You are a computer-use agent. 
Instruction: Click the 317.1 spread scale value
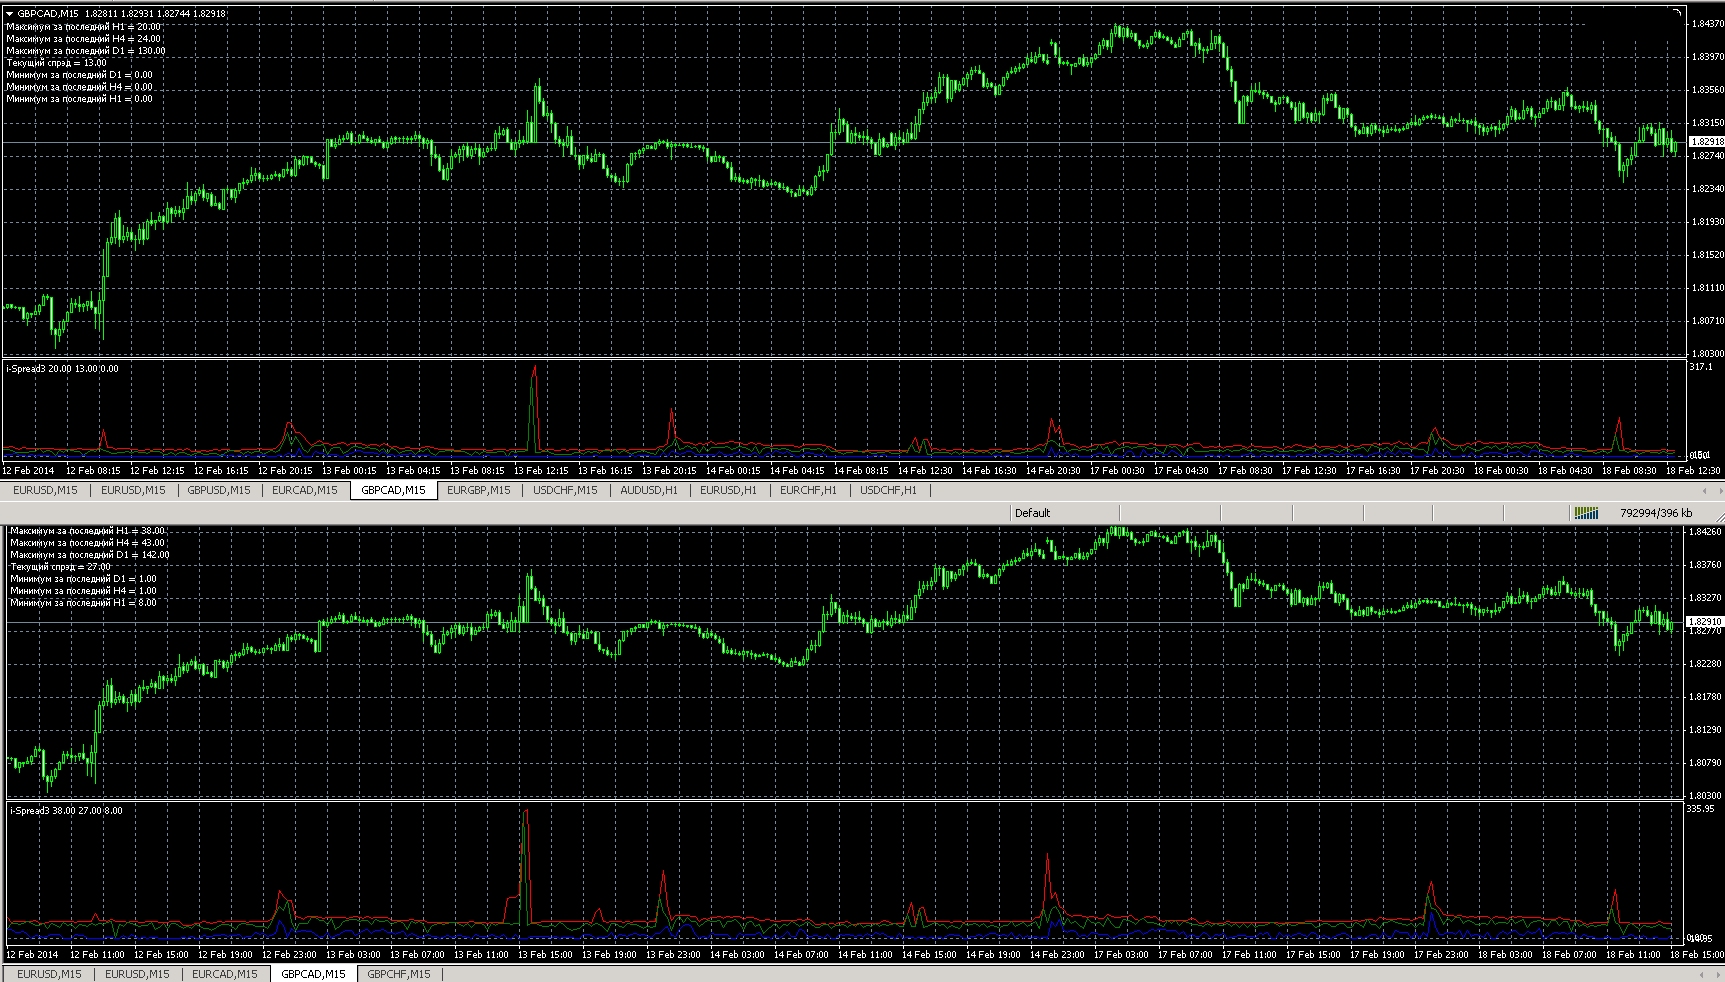1701,367
